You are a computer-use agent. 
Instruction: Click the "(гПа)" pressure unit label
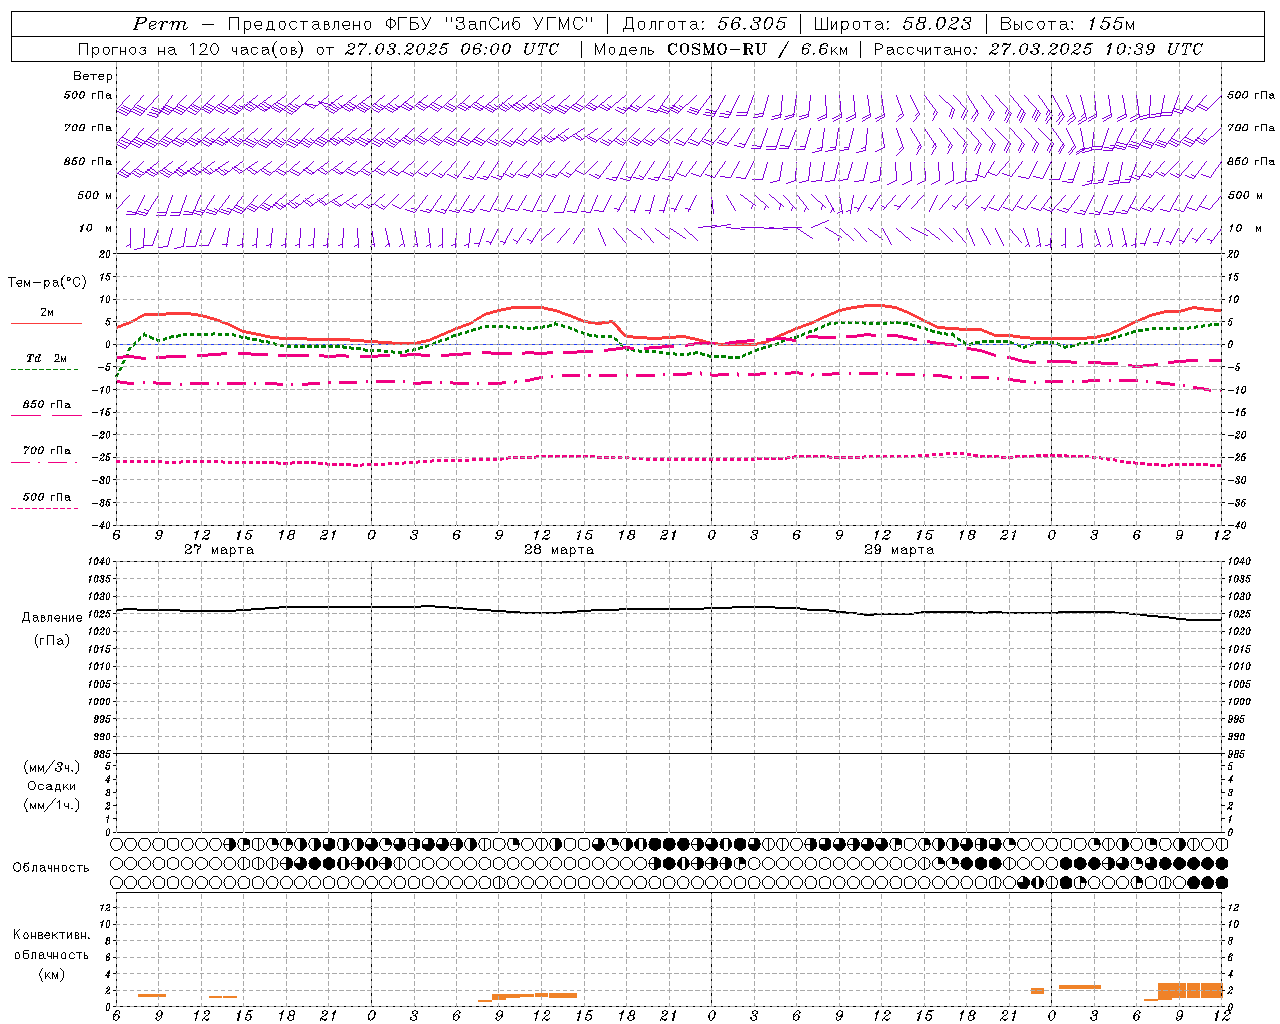pyautogui.click(x=52, y=640)
